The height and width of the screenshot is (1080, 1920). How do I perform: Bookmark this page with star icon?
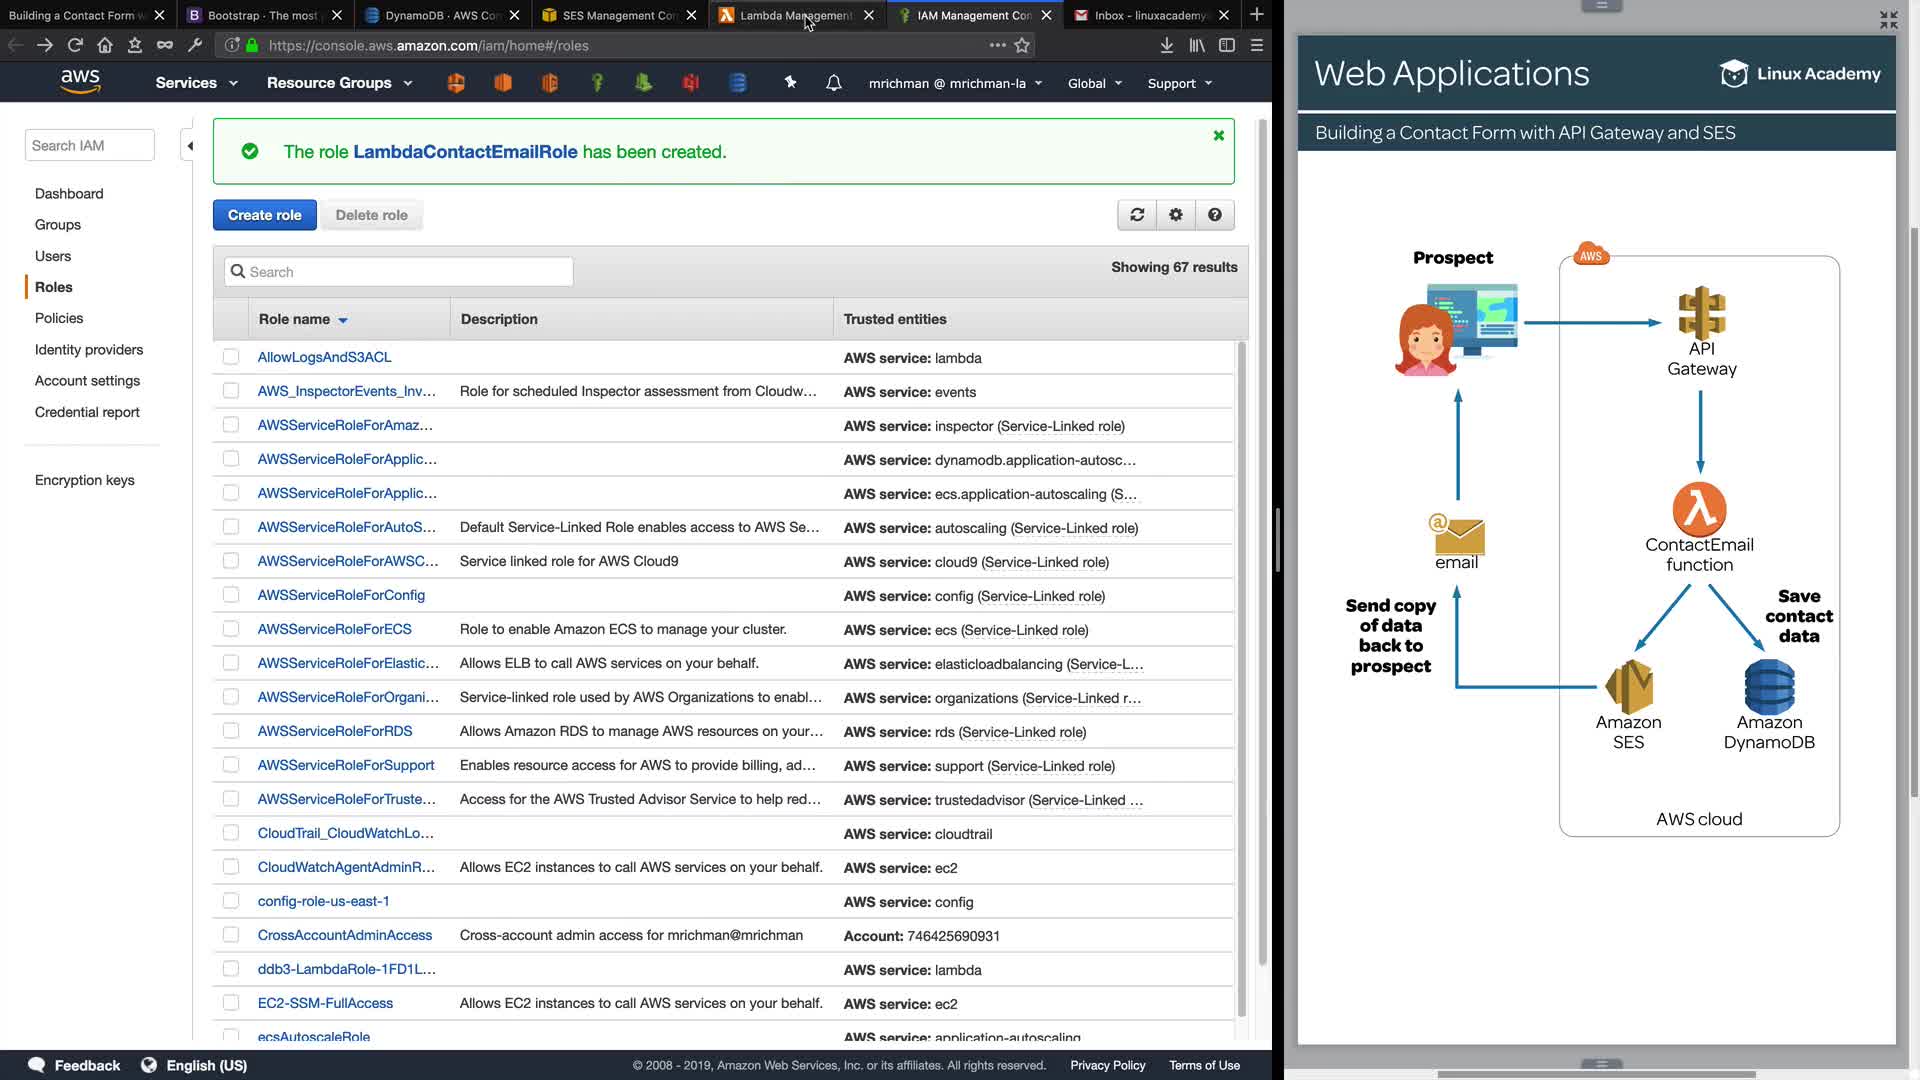(1022, 45)
